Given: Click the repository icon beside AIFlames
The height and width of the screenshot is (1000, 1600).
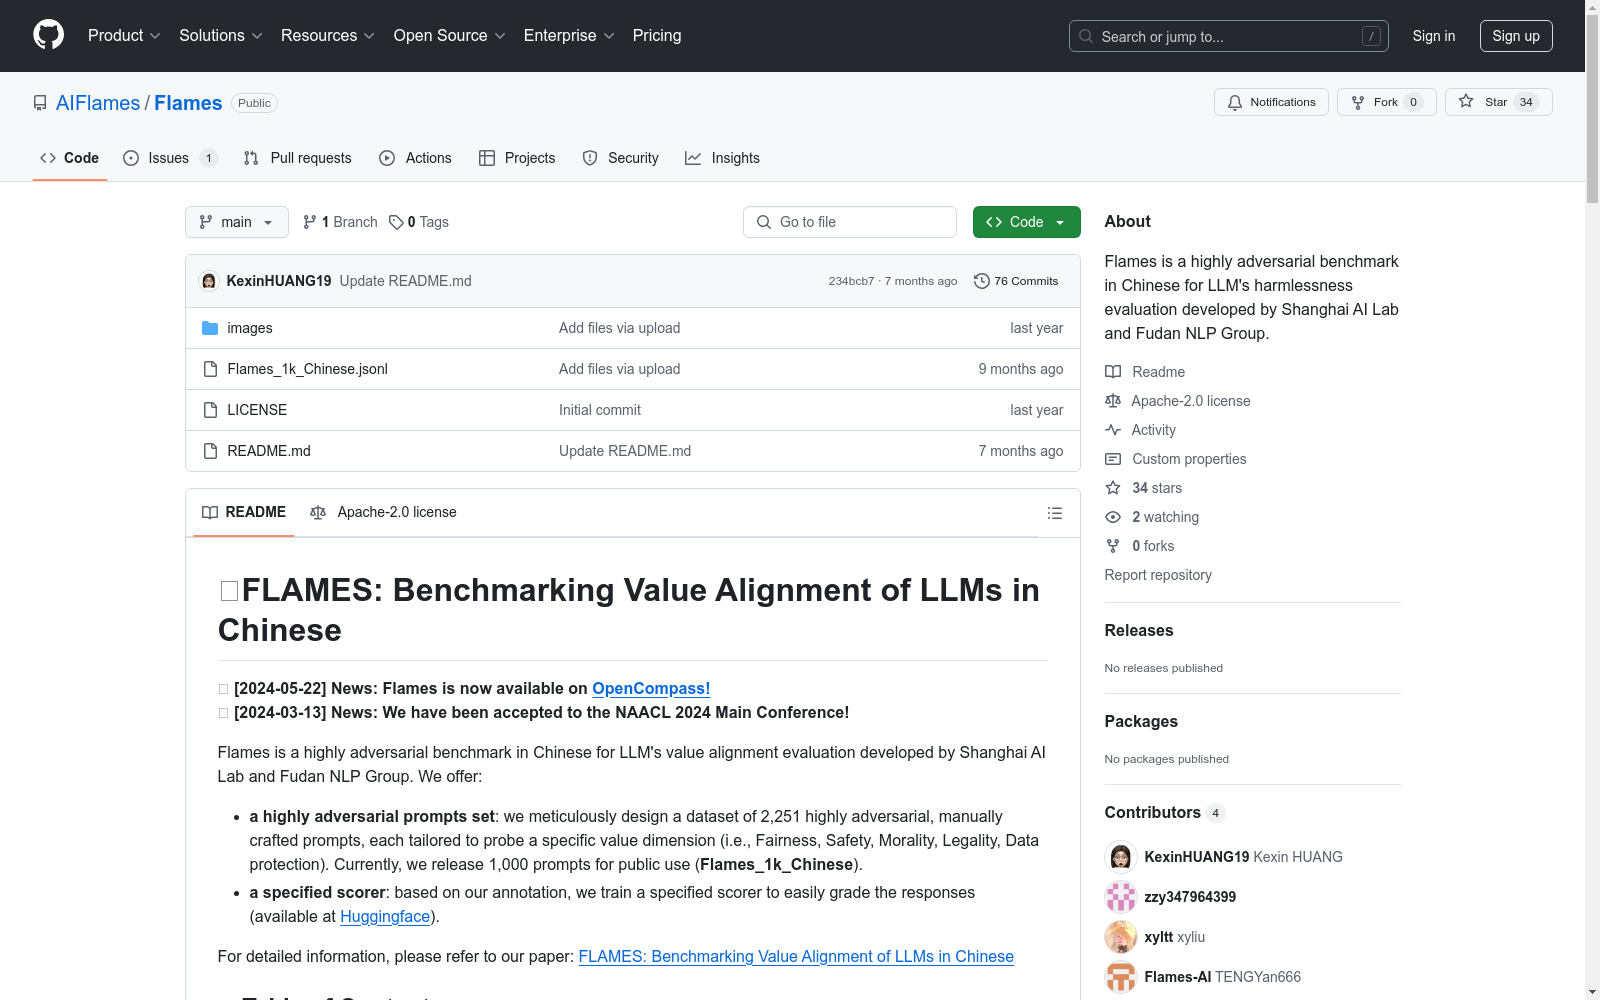Looking at the screenshot, I should 40,103.
